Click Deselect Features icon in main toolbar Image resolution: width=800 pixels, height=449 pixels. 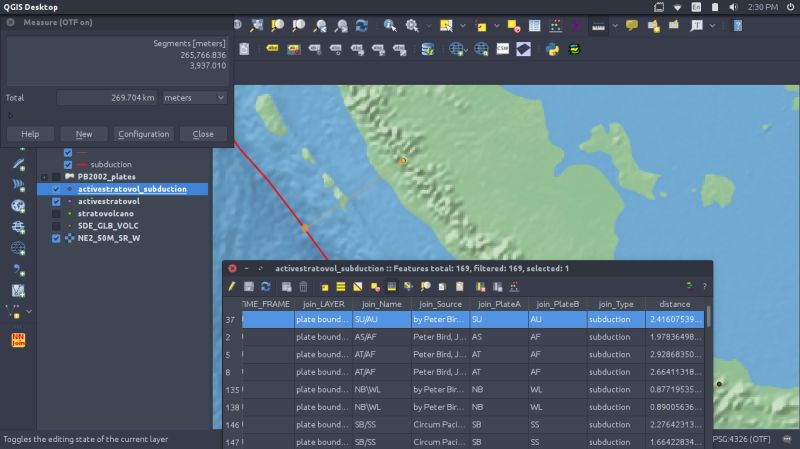click(513, 26)
